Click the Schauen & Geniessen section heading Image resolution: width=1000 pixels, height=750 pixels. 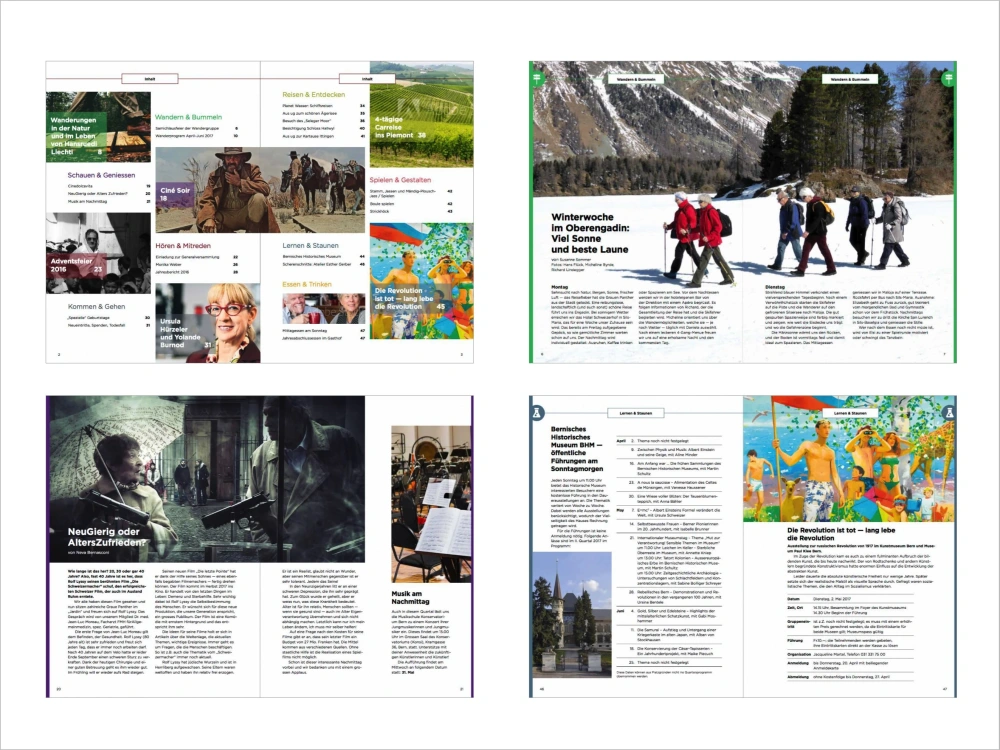tap(101, 175)
